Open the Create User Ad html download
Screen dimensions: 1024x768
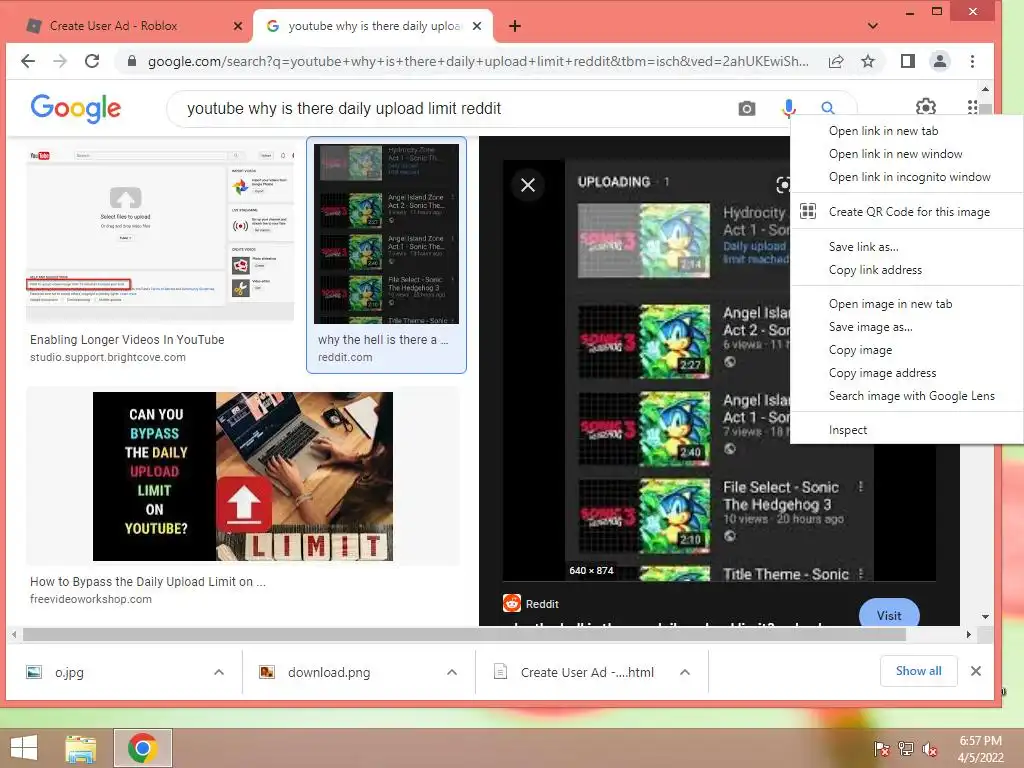586,672
